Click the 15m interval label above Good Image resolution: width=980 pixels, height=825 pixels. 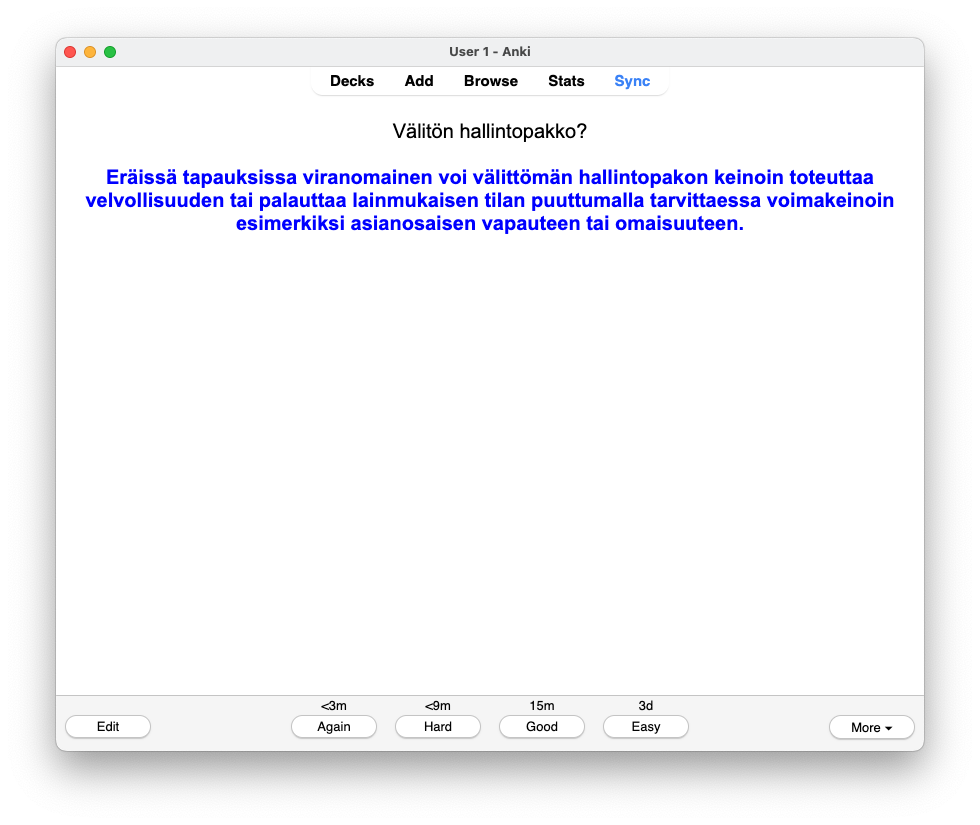click(542, 706)
